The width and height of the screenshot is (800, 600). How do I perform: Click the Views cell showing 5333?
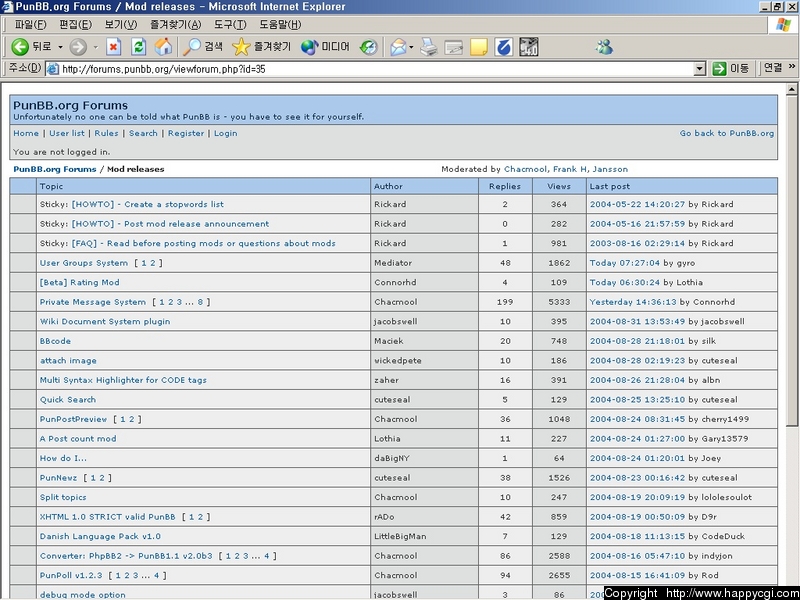[x=559, y=302]
